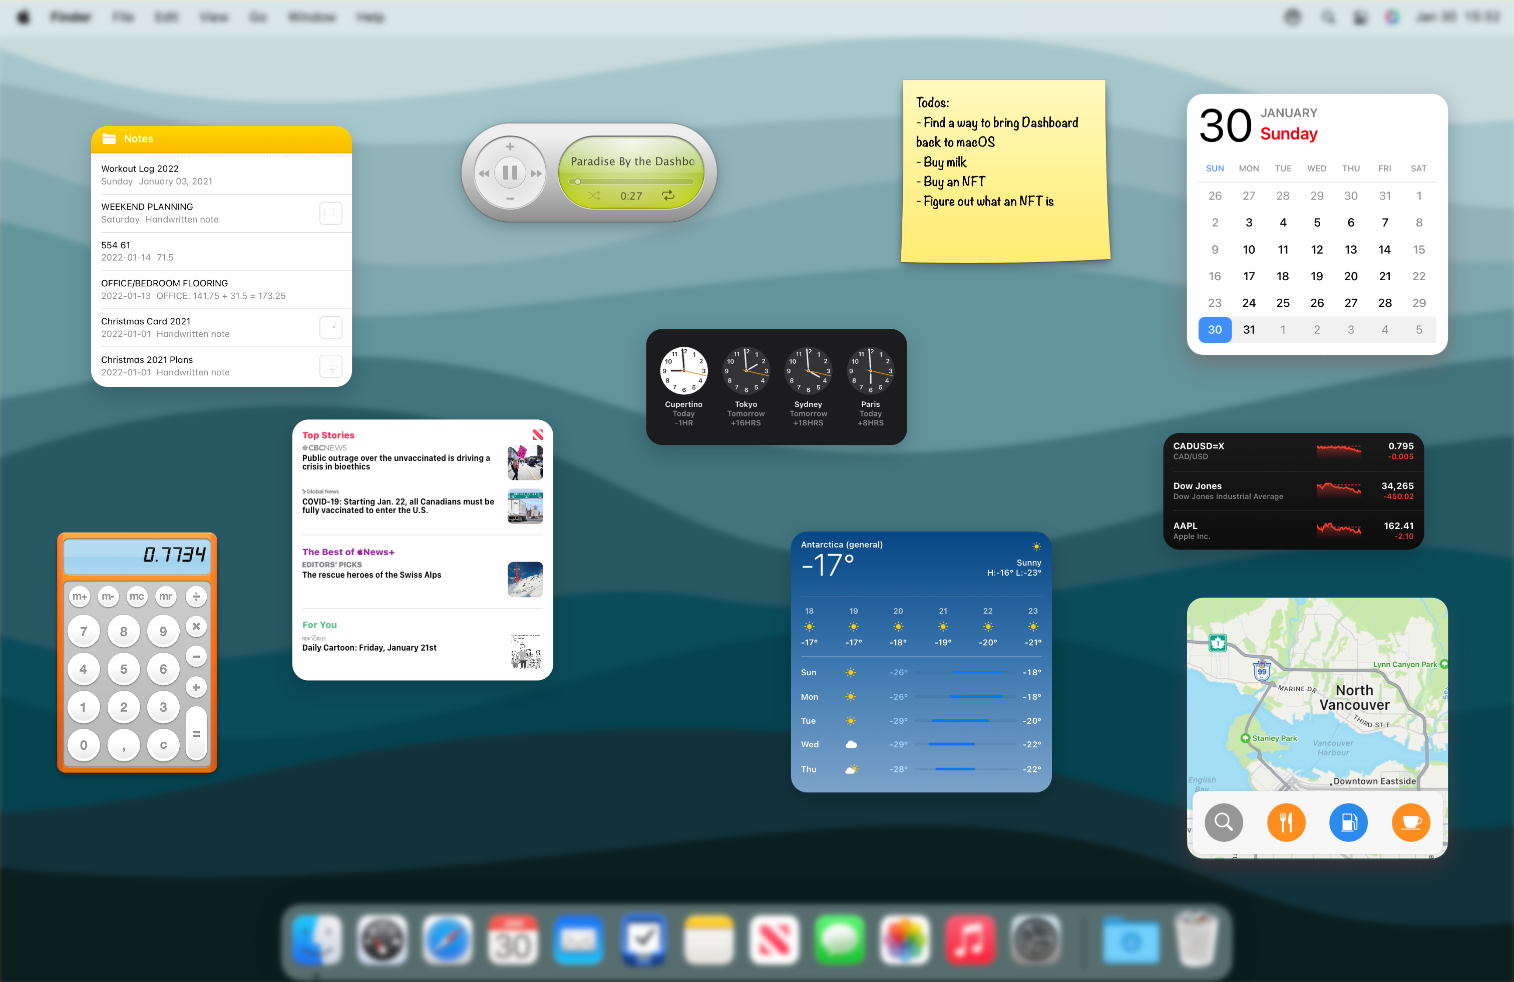
Task: Open Safari from the Dock
Action: pyautogui.click(x=447, y=940)
